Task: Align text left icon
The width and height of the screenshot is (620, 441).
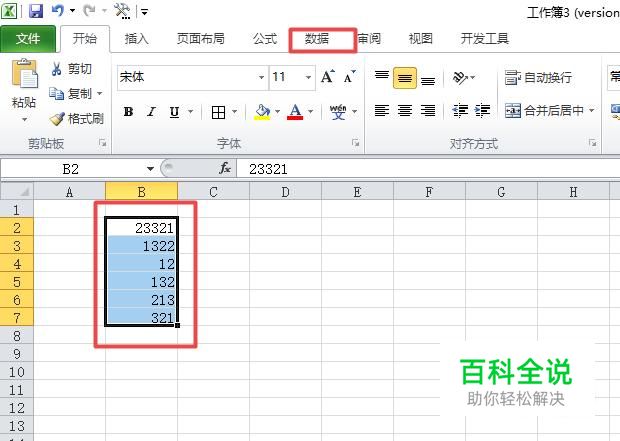Action: click(x=382, y=110)
